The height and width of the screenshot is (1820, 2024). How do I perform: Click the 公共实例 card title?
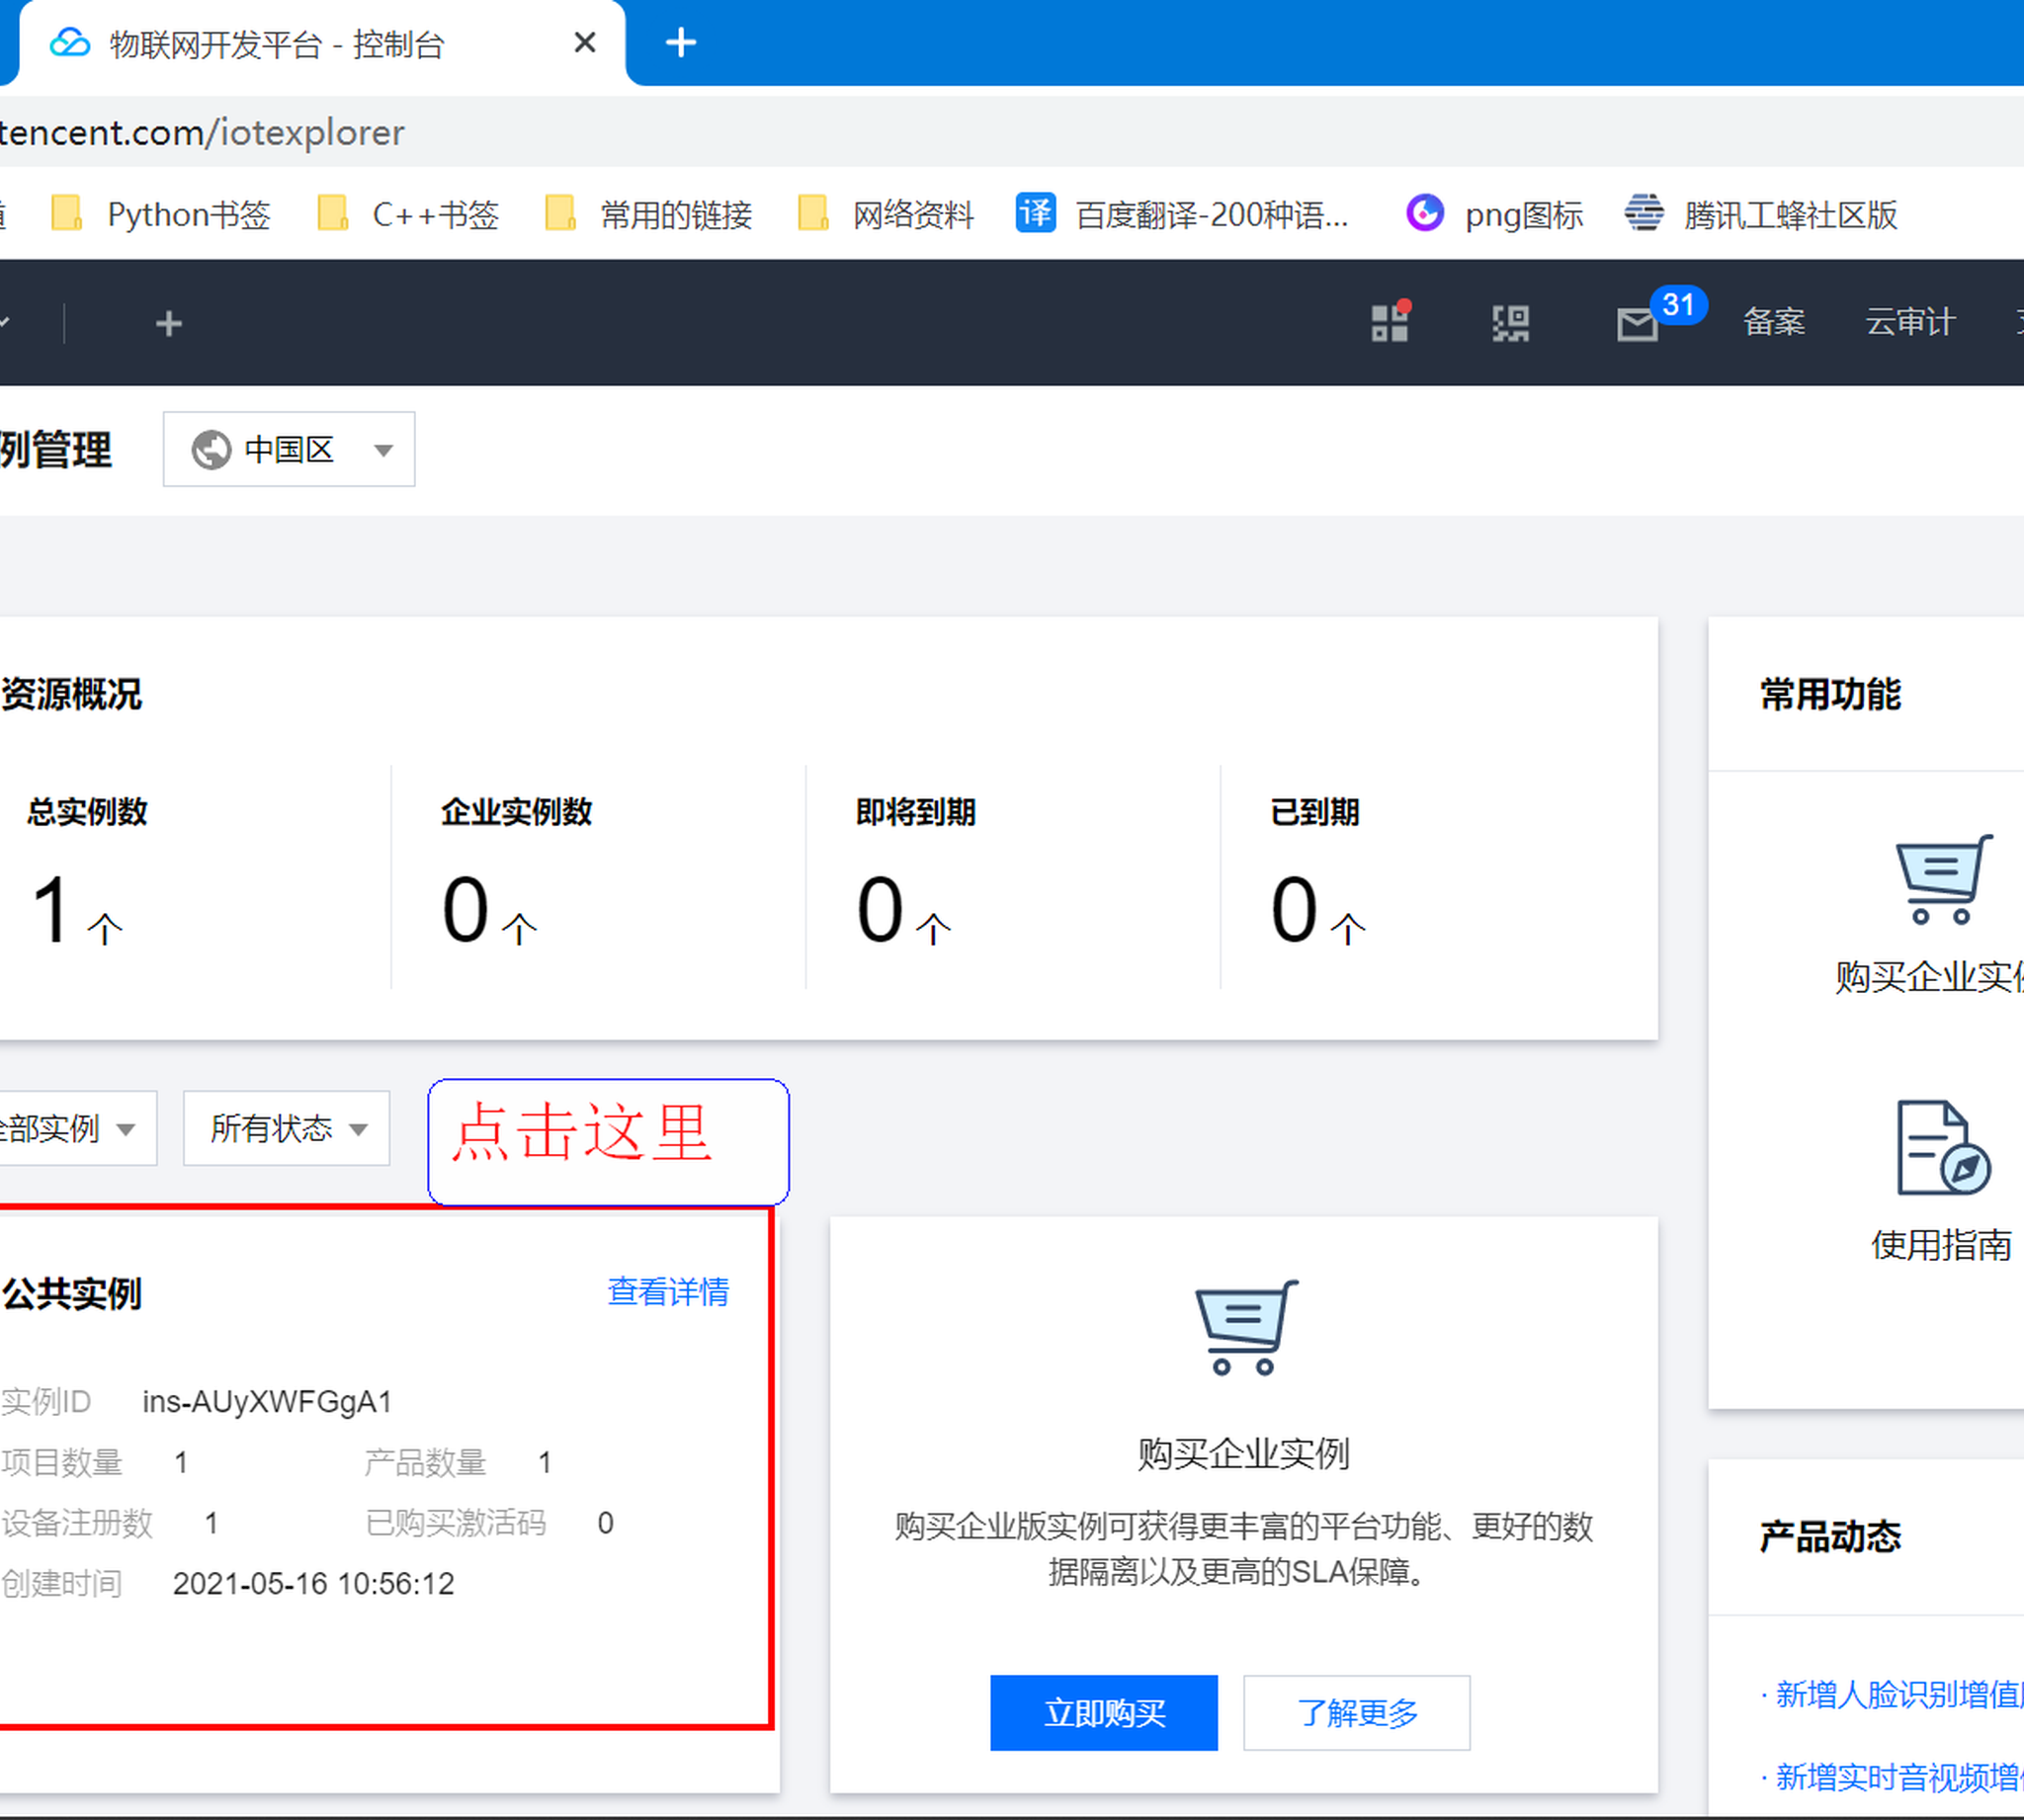71,1294
